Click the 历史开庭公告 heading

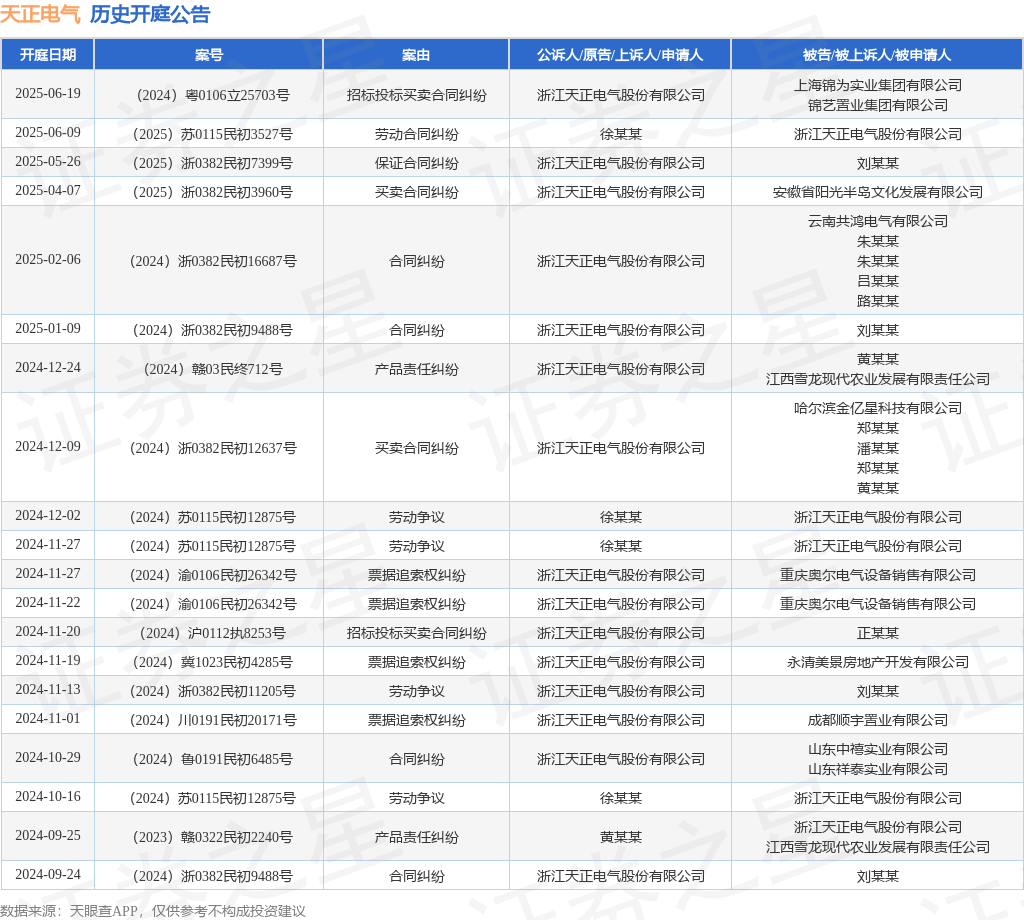pyautogui.click(x=150, y=14)
